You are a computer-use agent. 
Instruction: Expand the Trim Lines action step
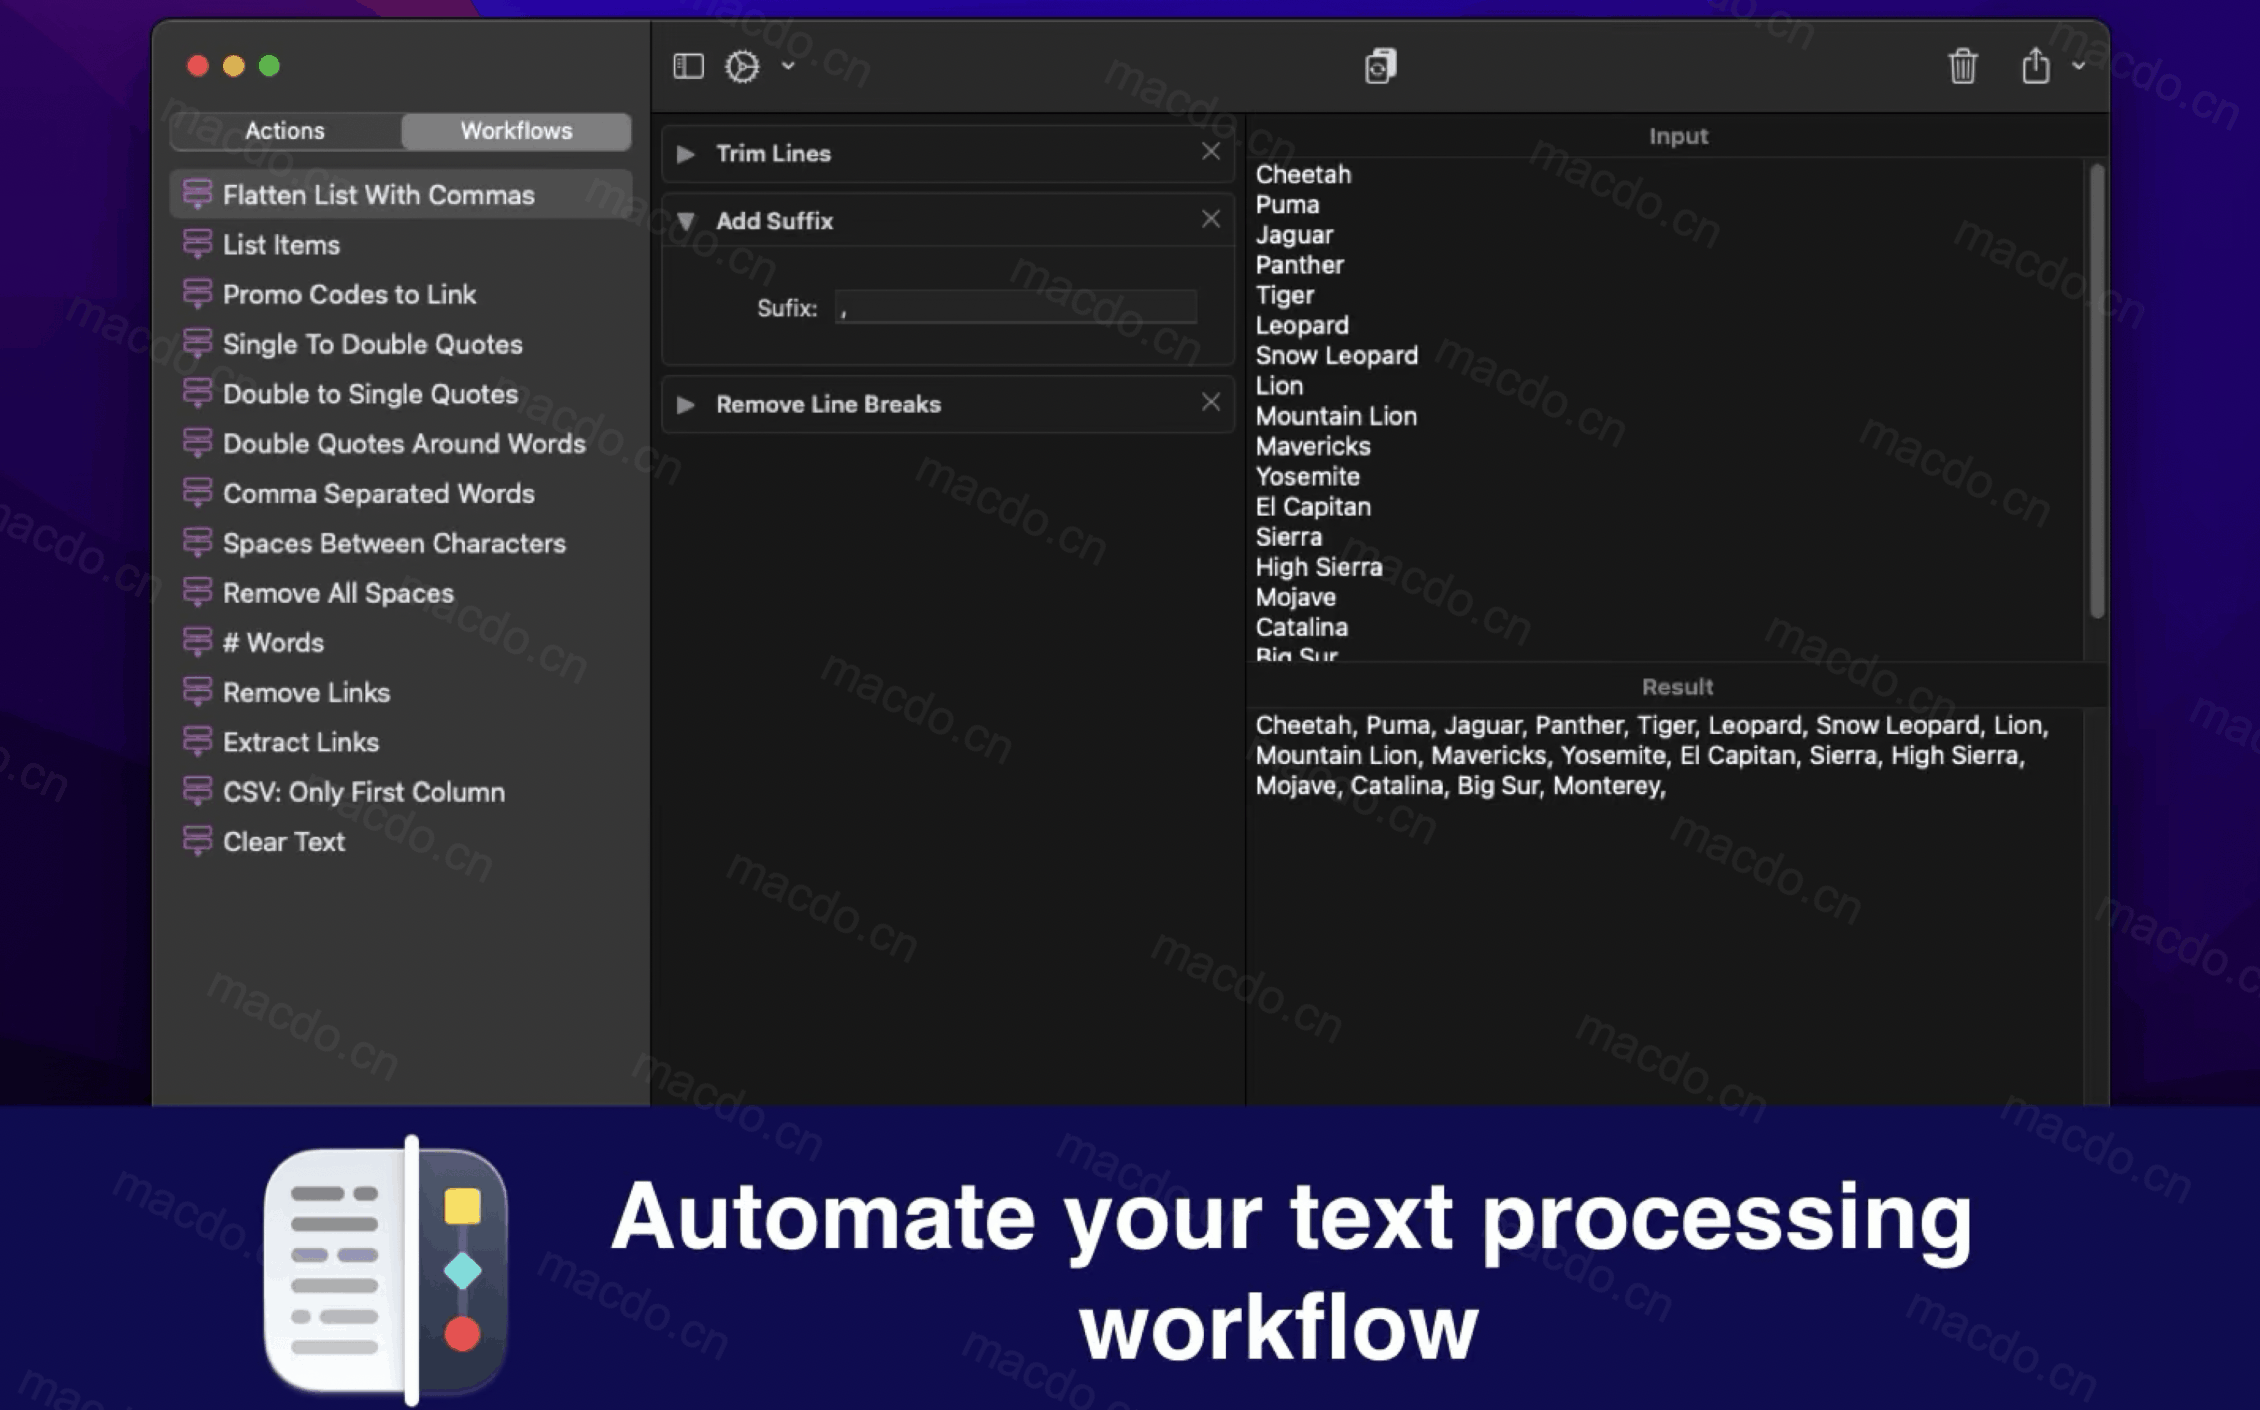pos(684,151)
